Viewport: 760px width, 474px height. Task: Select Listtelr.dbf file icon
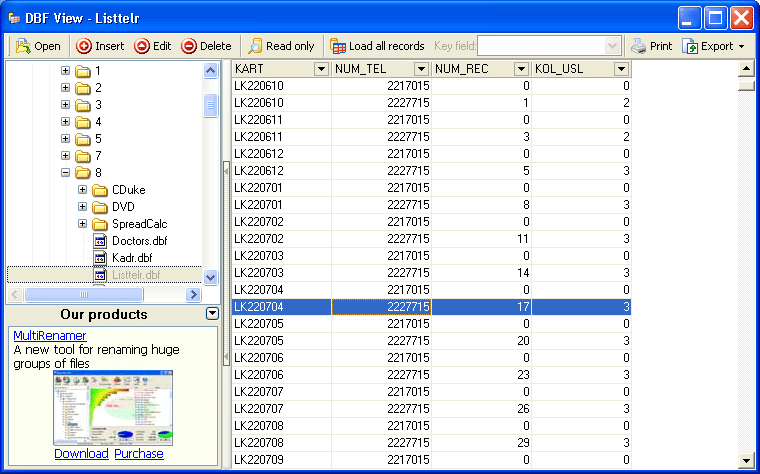100,275
